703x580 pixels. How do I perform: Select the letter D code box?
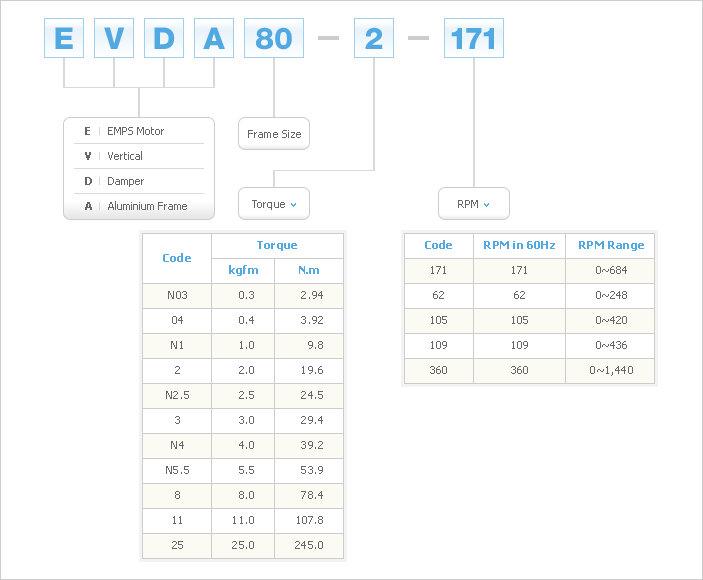point(164,39)
